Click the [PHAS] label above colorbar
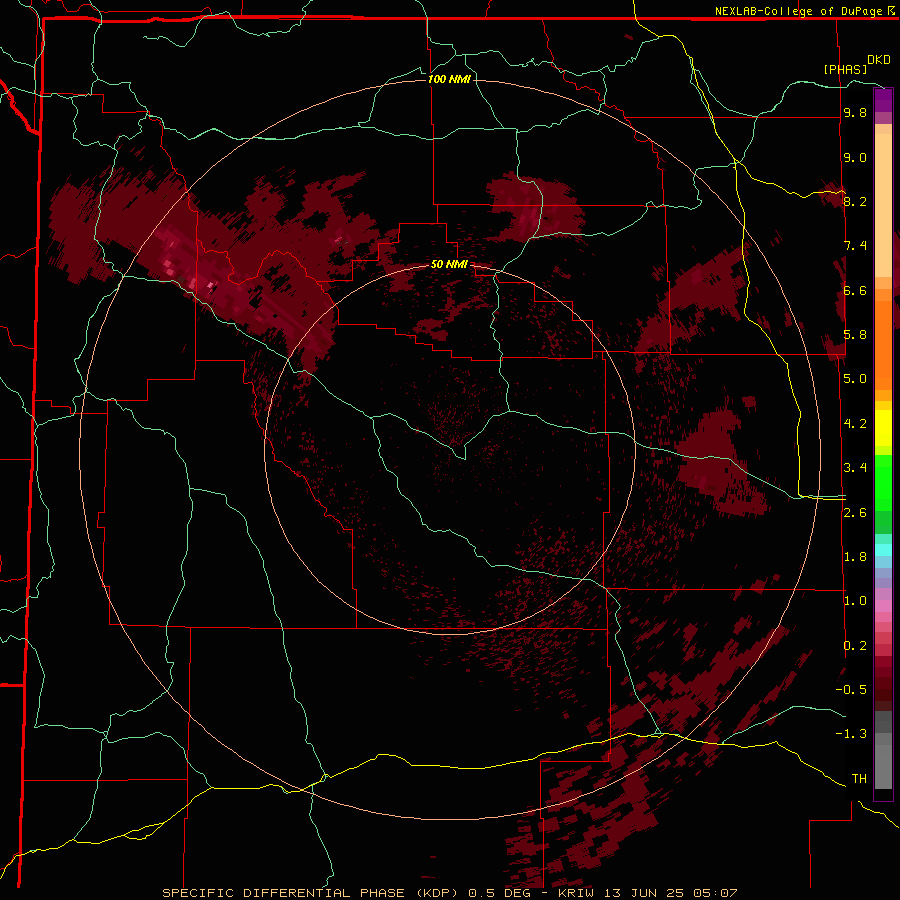The height and width of the screenshot is (900, 900). pos(845,70)
